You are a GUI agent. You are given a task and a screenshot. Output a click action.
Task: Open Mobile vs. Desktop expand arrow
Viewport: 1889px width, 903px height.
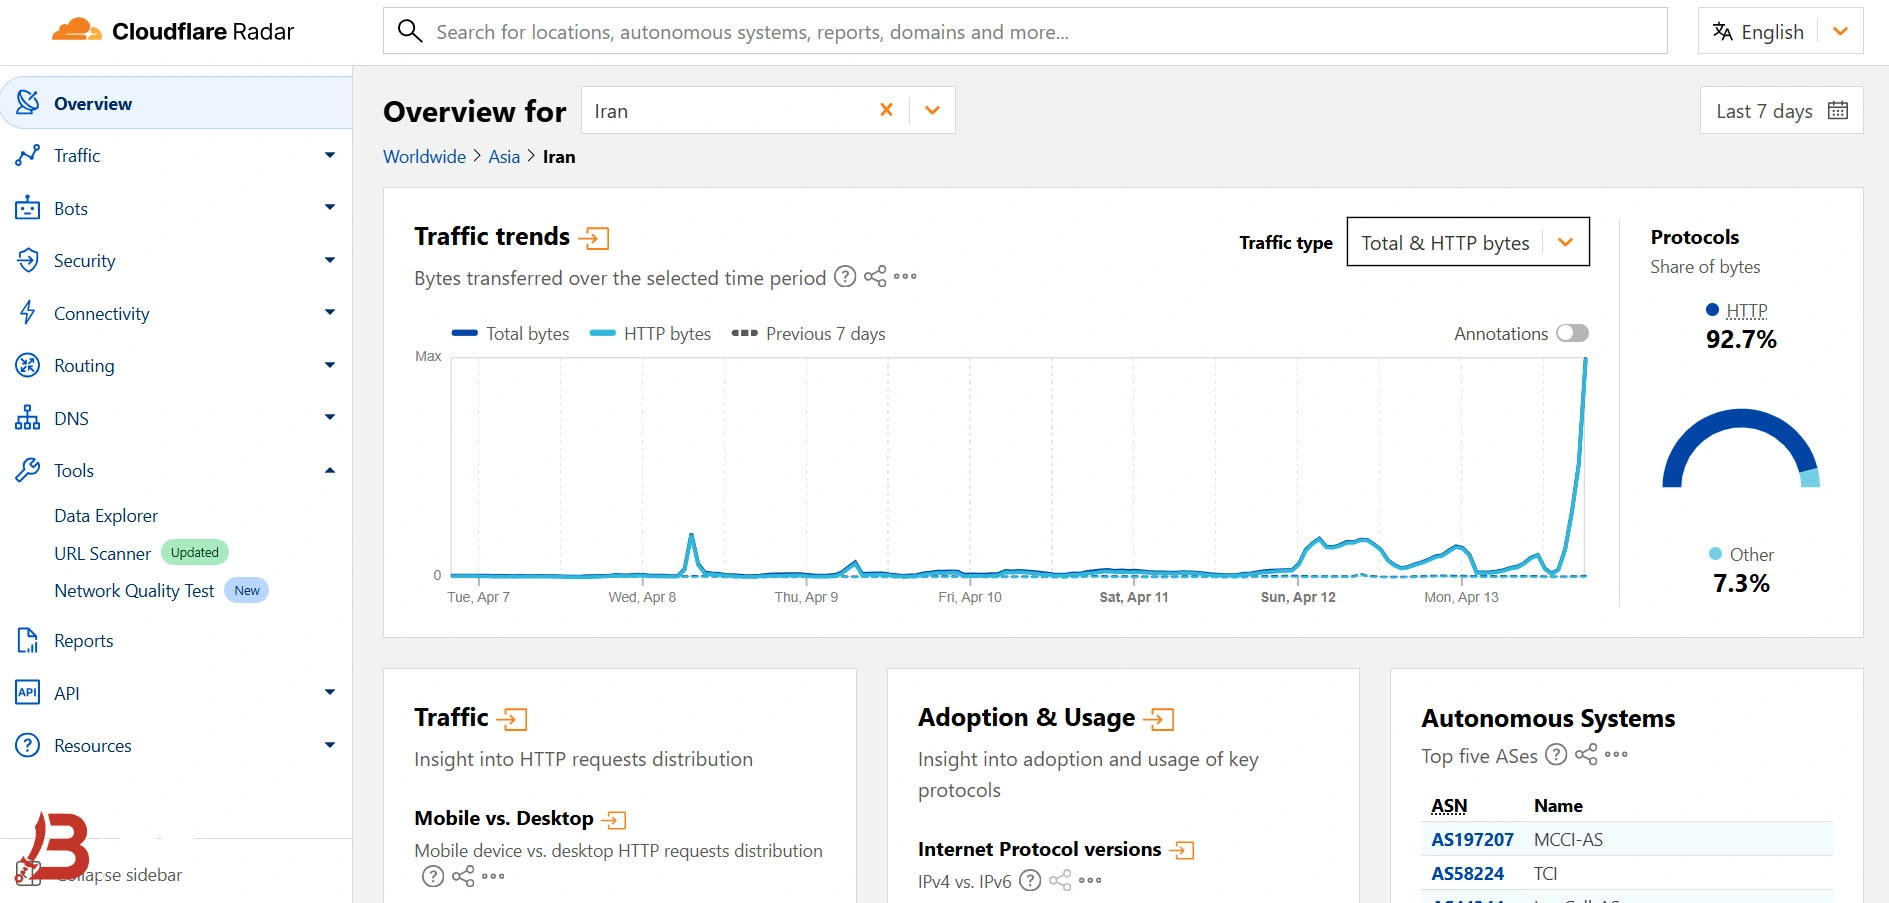(613, 820)
